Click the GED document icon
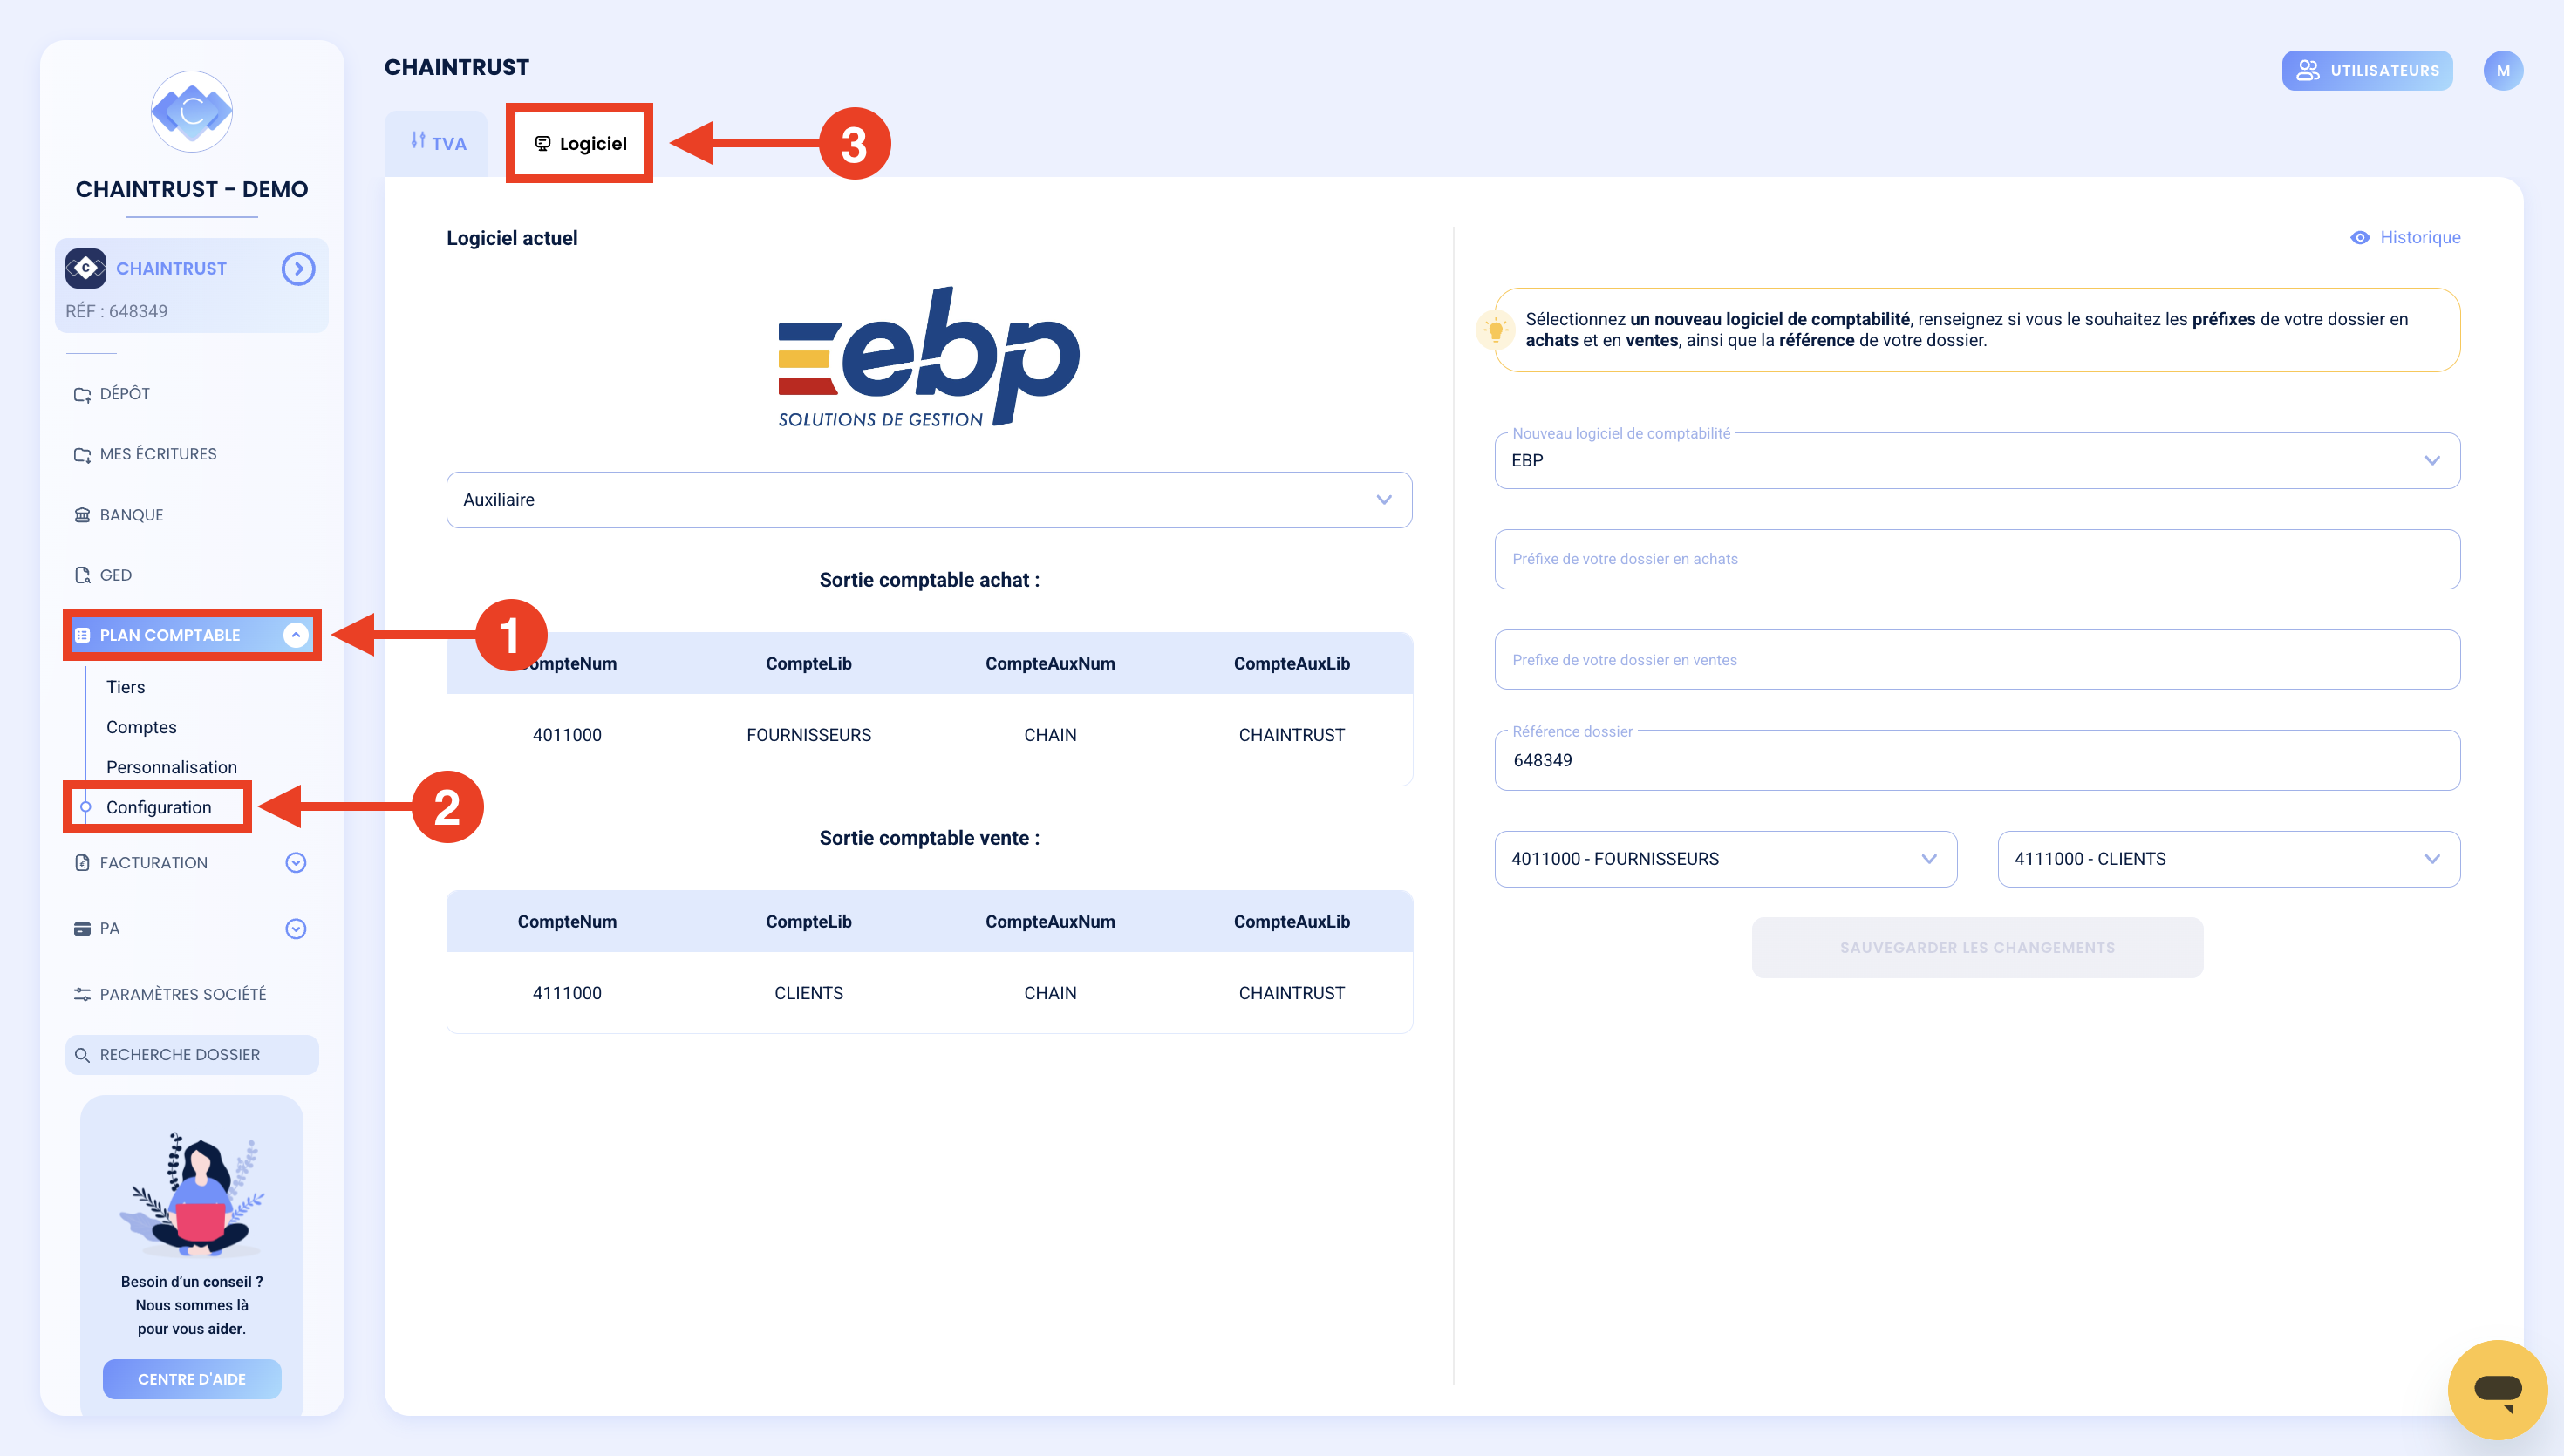Image resolution: width=2564 pixels, height=1456 pixels. [x=82, y=575]
